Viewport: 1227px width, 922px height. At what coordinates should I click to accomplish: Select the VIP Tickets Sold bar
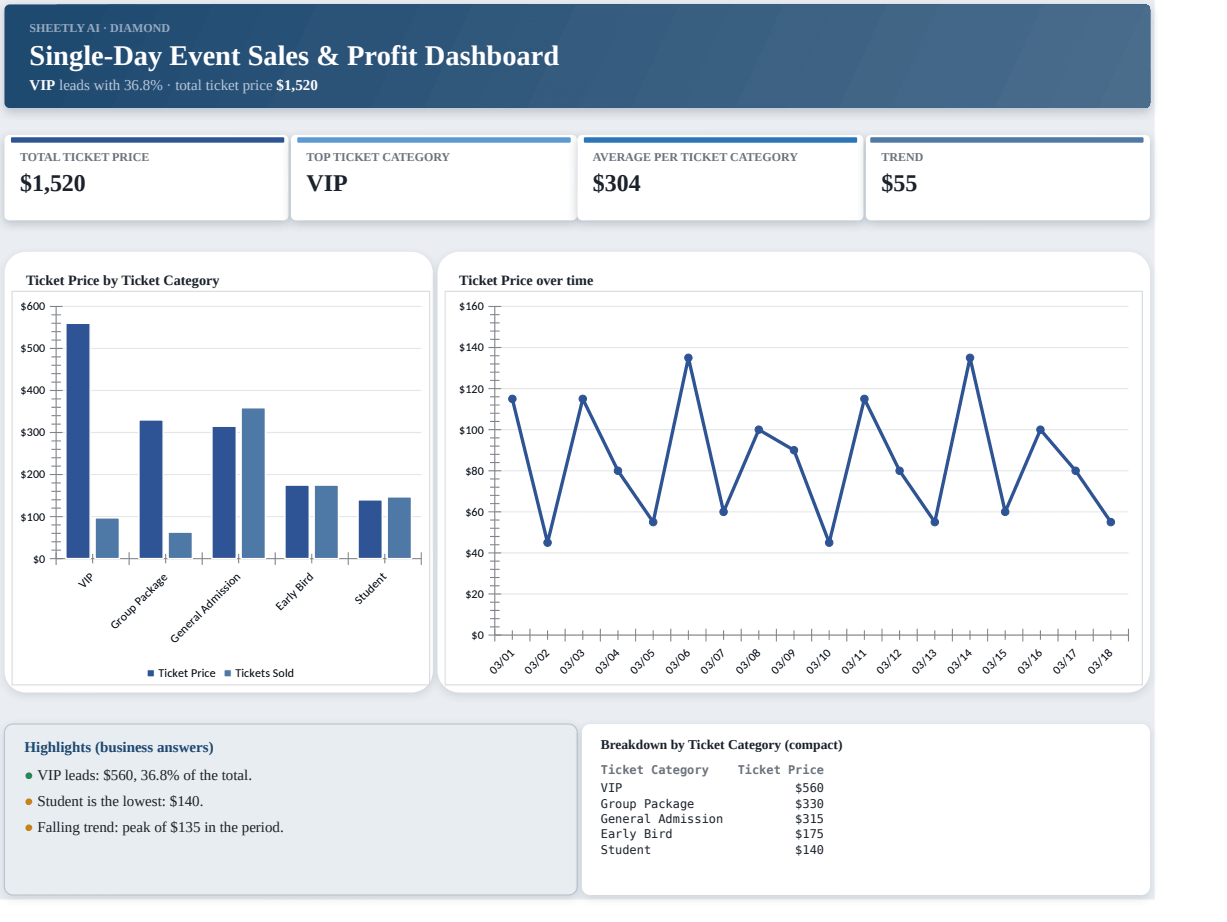[x=107, y=538]
